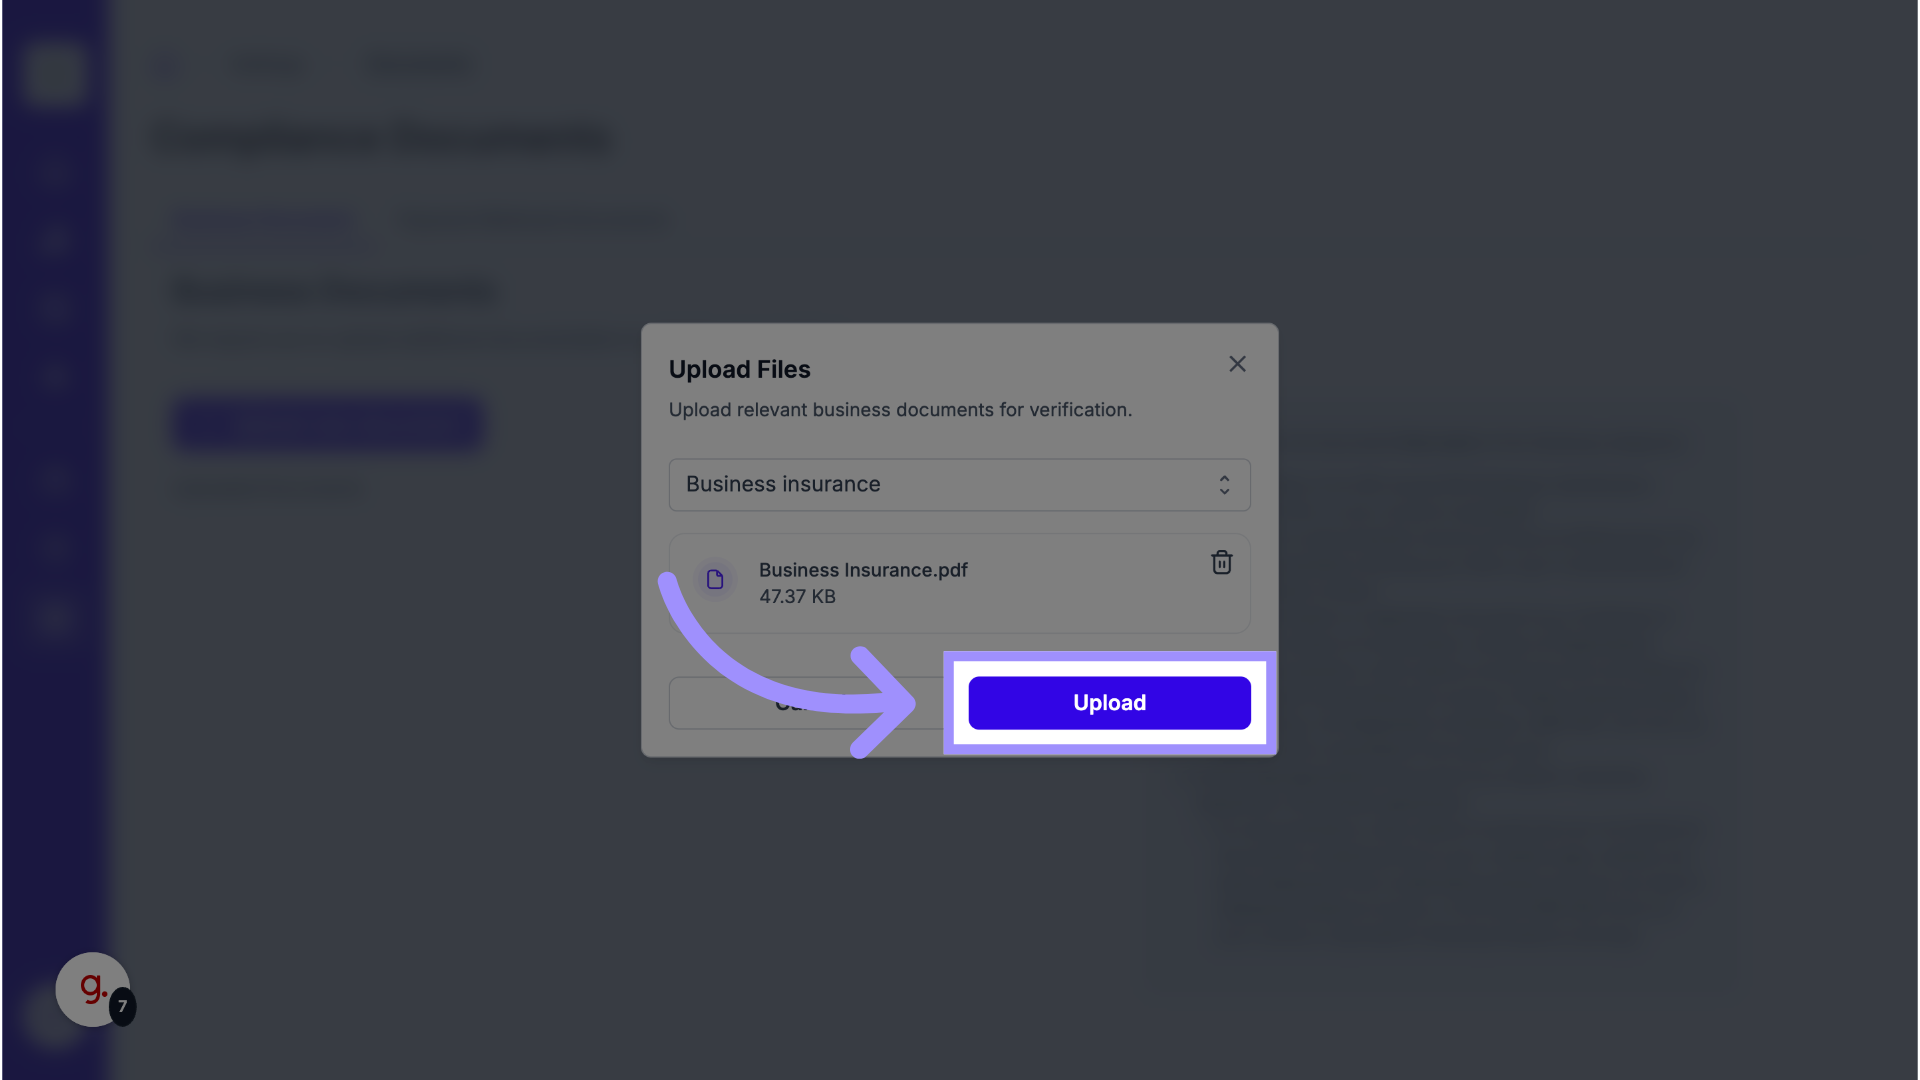Click the document icon beside Business Insurance.pdf

tap(715, 580)
